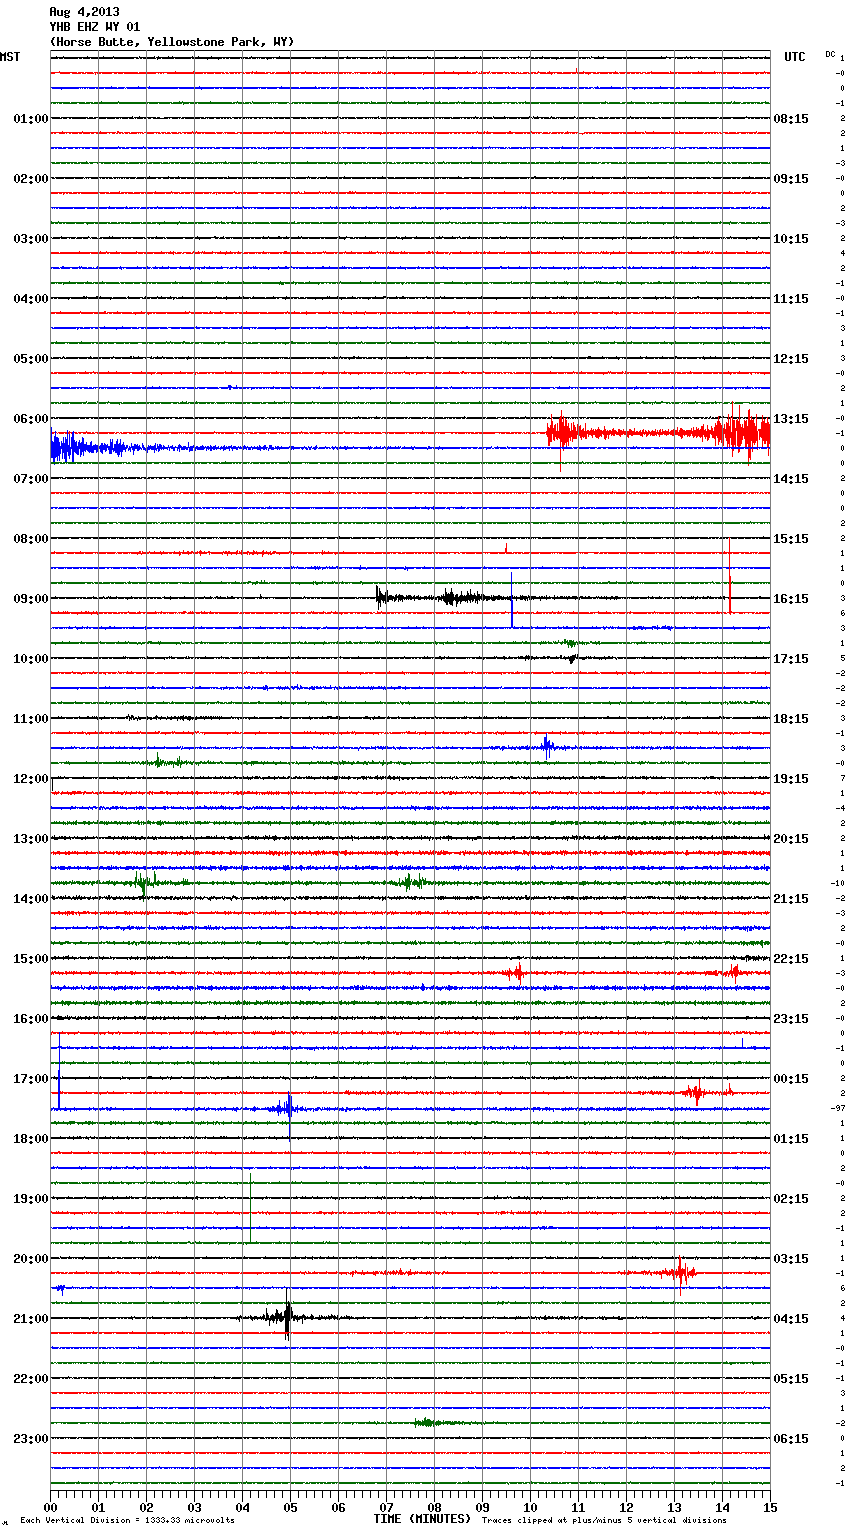The width and height of the screenshot is (850, 1534).
Task: Click the "TIME (MINUTES)" axis title
Action: 422,1519
